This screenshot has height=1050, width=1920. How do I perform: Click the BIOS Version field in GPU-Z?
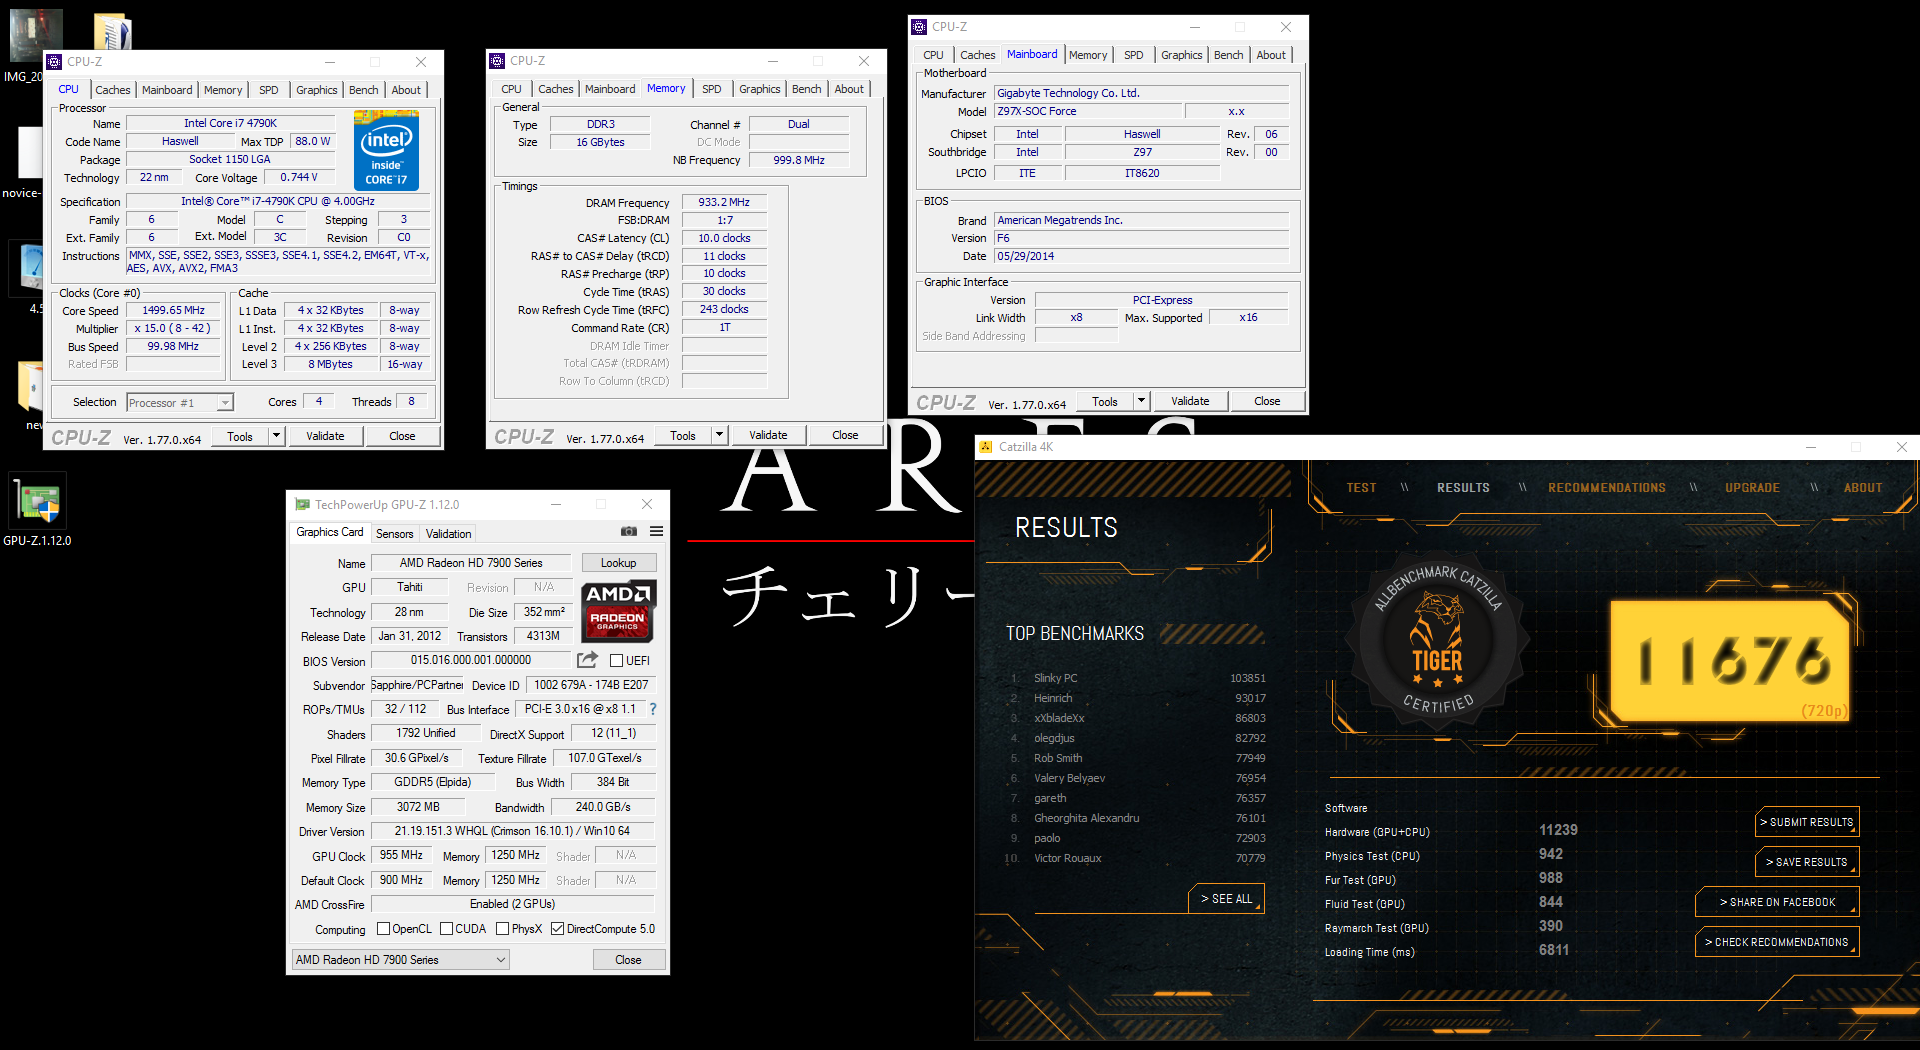471,660
